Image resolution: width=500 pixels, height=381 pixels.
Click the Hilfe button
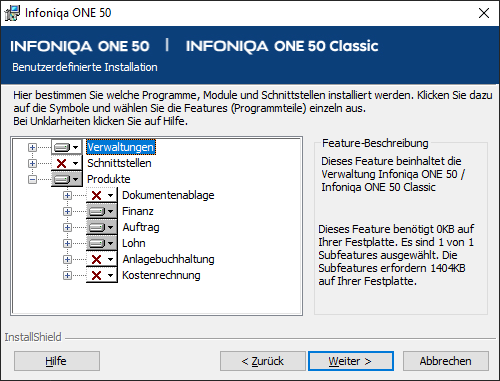coord(57,361)
